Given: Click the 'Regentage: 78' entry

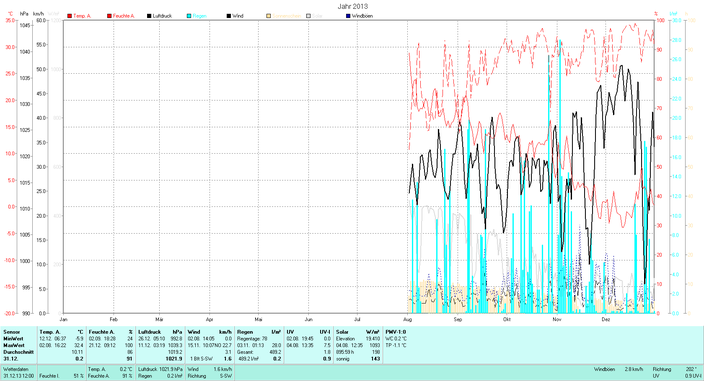Looking at the screenshot, I should pyautogui.click(x=252, y=339).
